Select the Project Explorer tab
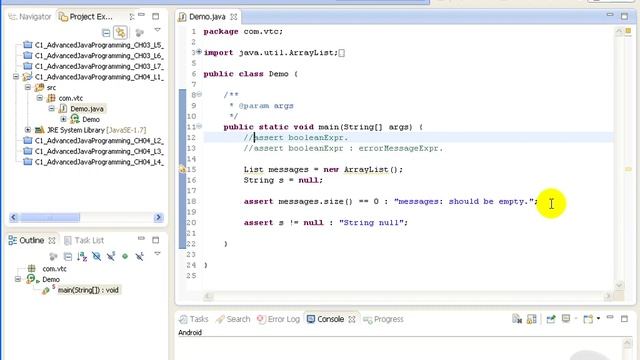 pyautogui.click(x=85, y=17)
